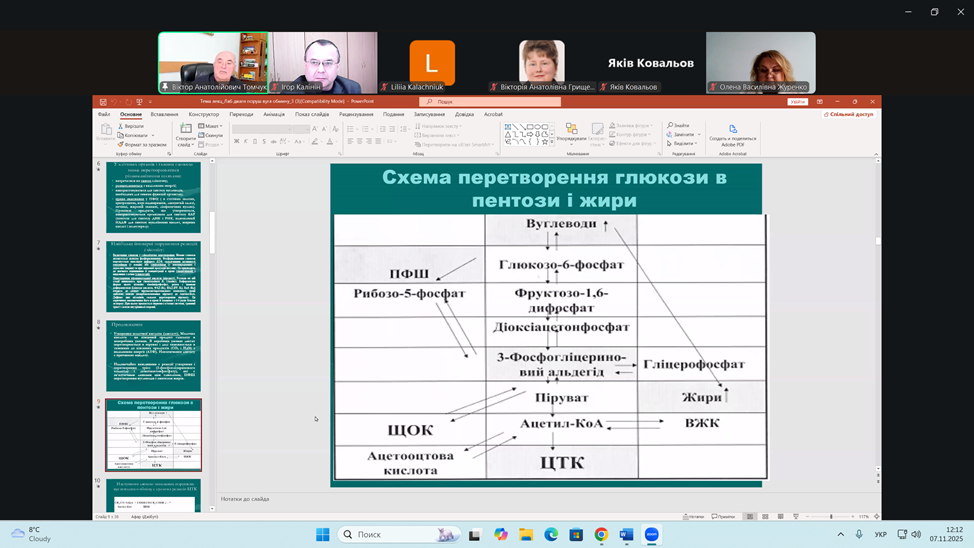Open comments from the status bar
The width and height of the screenshot is (974, 548).
(723, 516)
